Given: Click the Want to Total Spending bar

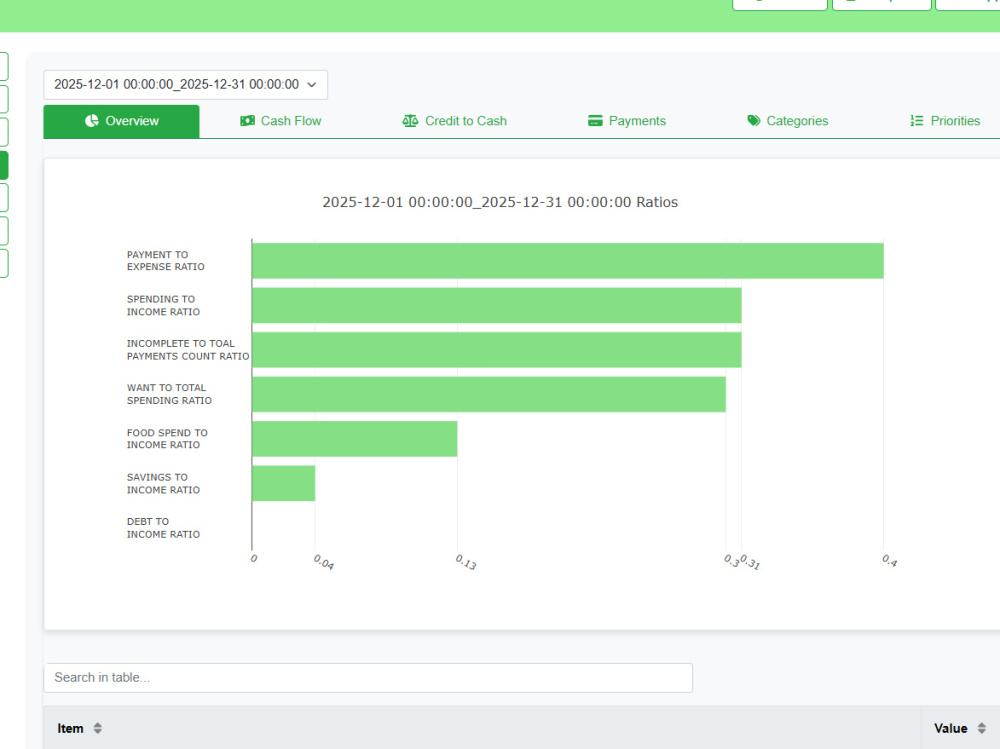Looking at the screenshot, I should pos(489,394).
